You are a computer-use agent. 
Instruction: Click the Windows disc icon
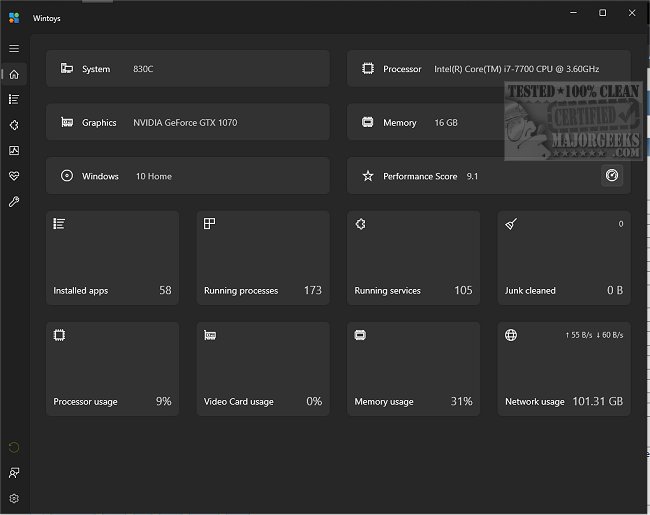pos(67,176)
